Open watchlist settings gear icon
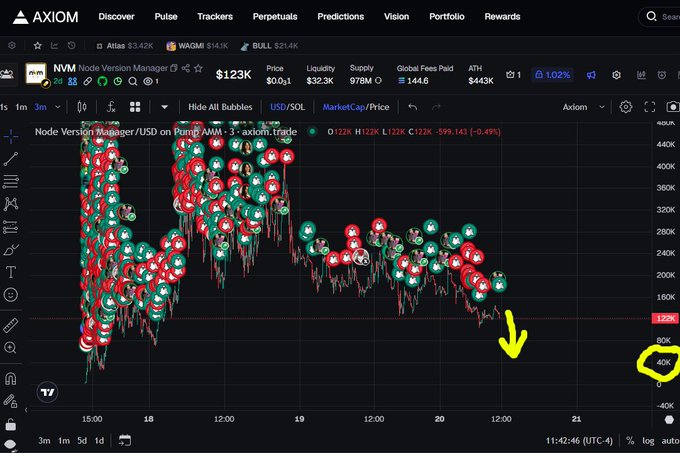 click(12, 46)
